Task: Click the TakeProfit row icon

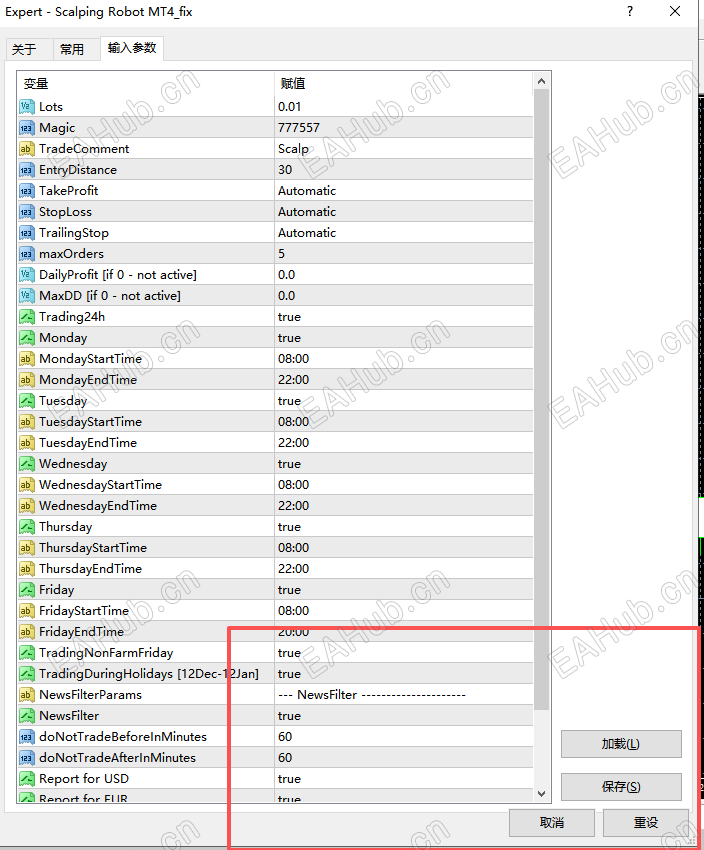Action: click(x=27, y=191)
